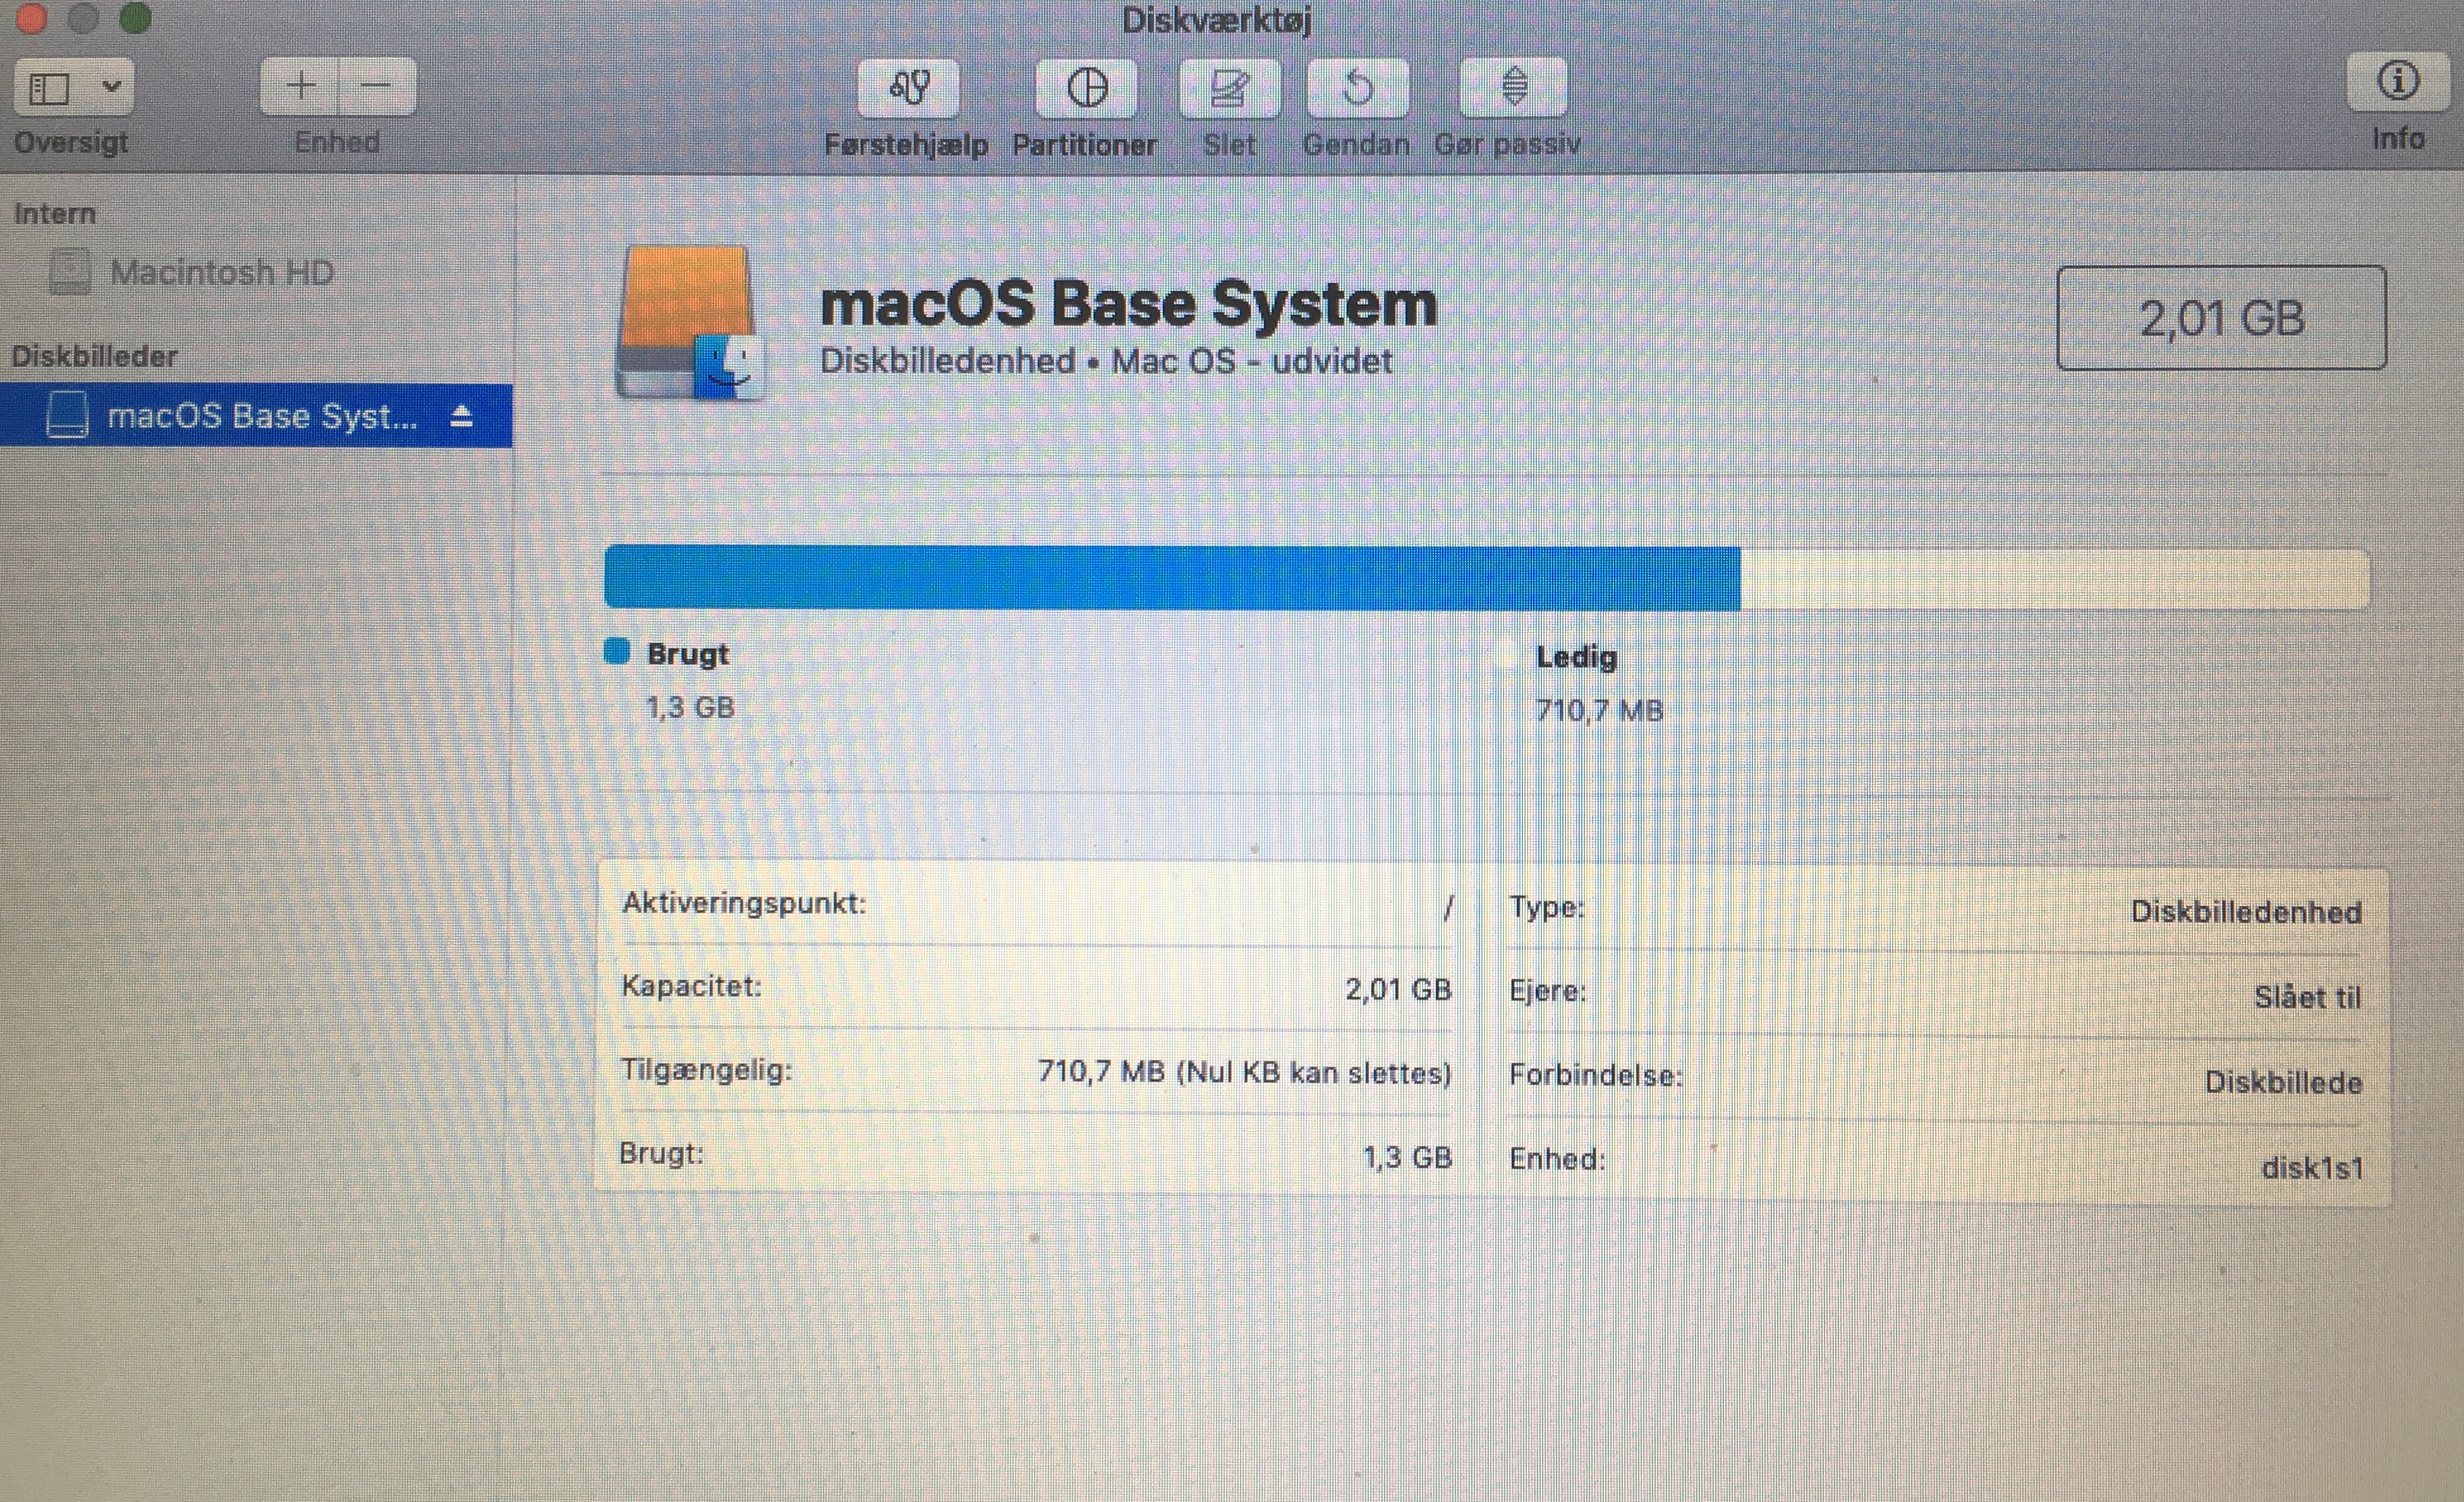Viewport: 2464px width, 1502px height.
Task: Click the 'Aktiveringspunkt:' row label
Action: click(744, 903)
